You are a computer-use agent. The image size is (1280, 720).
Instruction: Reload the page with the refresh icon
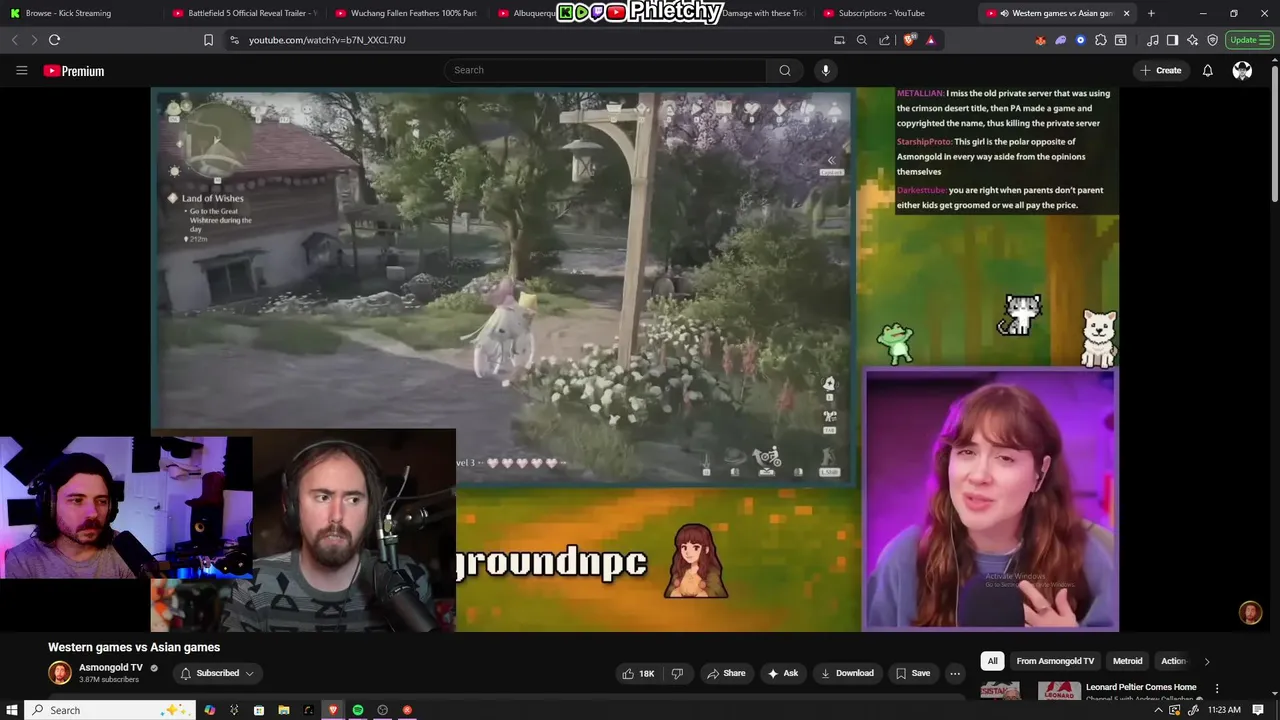point(54,40)
